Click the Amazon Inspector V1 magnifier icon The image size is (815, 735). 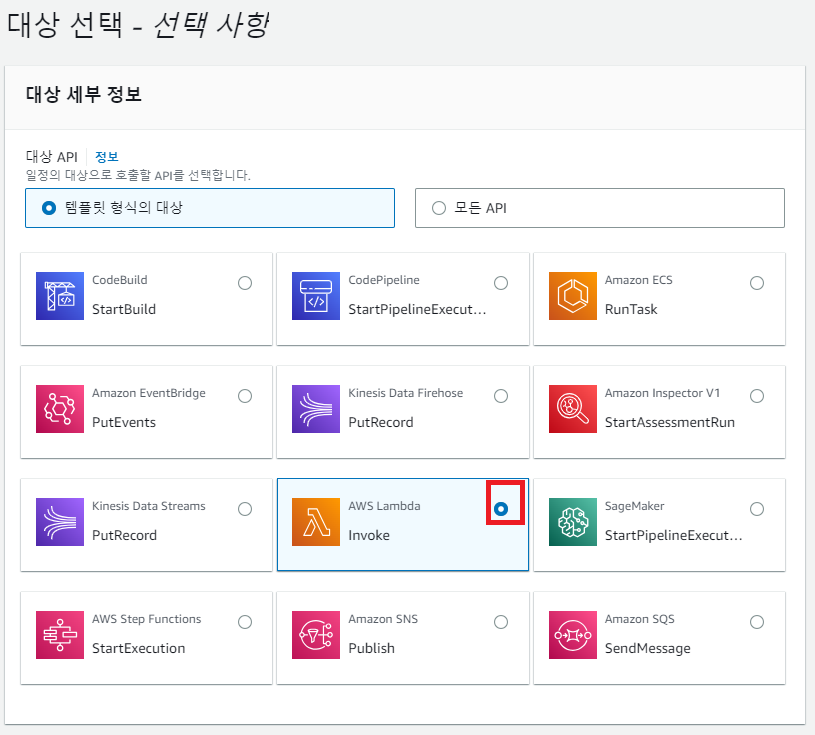[573, 409]
